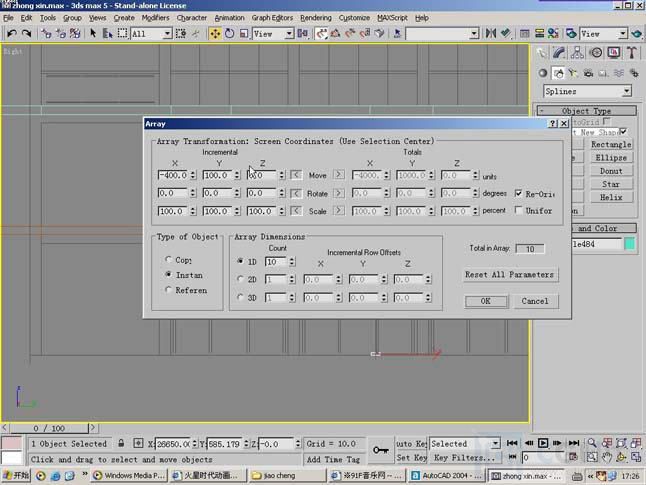Screen dimensions: 646x485
Task: Go to the animation start frame
Action: (512, 443)
